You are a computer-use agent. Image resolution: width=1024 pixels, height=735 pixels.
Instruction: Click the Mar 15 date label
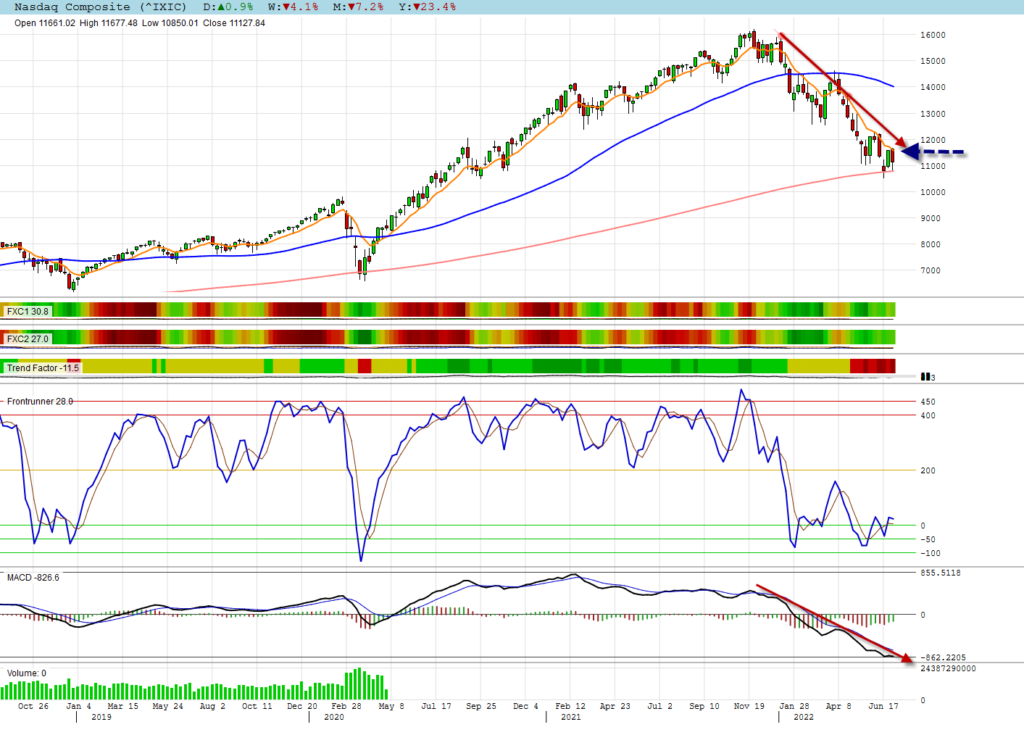pos(123,706)
